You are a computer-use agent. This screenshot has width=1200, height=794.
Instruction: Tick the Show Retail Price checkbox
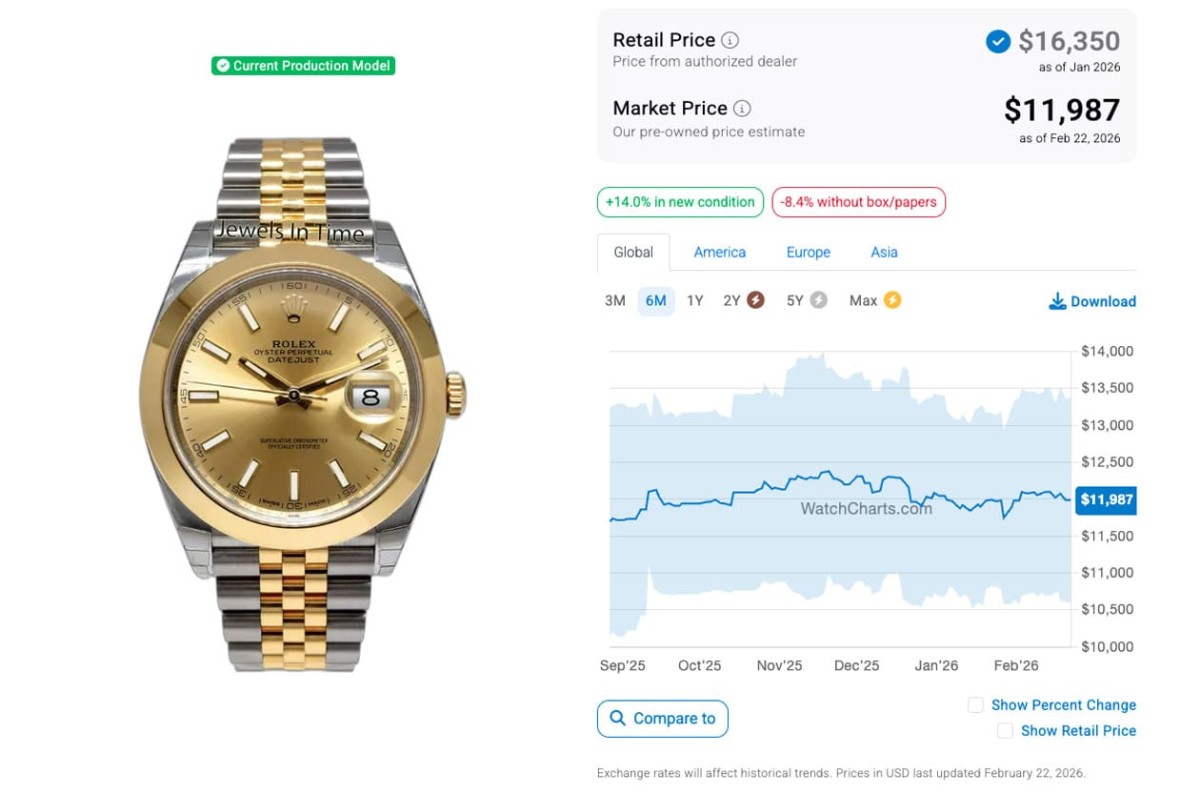point(1005,731)
